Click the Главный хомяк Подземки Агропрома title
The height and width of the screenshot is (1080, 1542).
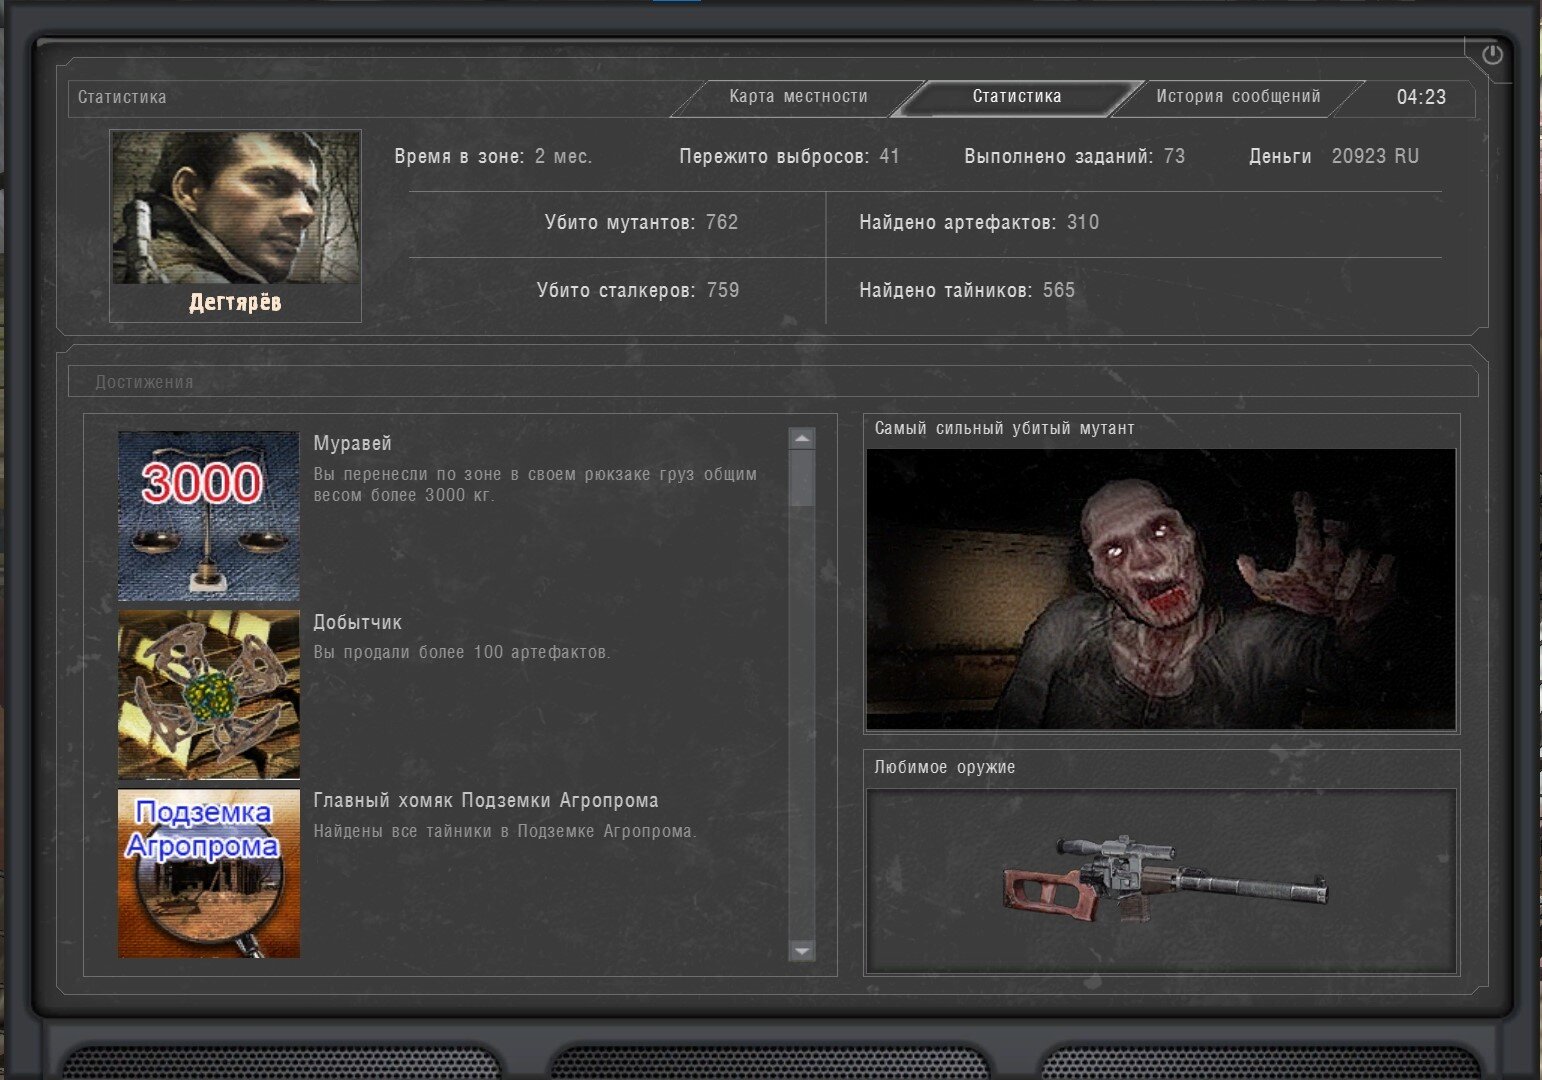(x=486, y=800)
